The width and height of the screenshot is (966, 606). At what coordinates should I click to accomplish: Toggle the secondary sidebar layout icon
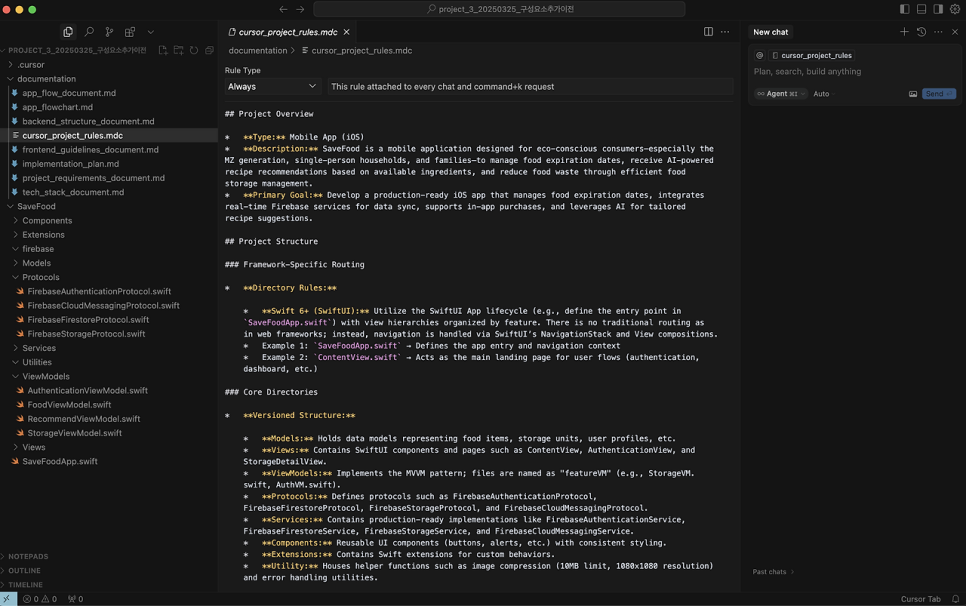938,9
